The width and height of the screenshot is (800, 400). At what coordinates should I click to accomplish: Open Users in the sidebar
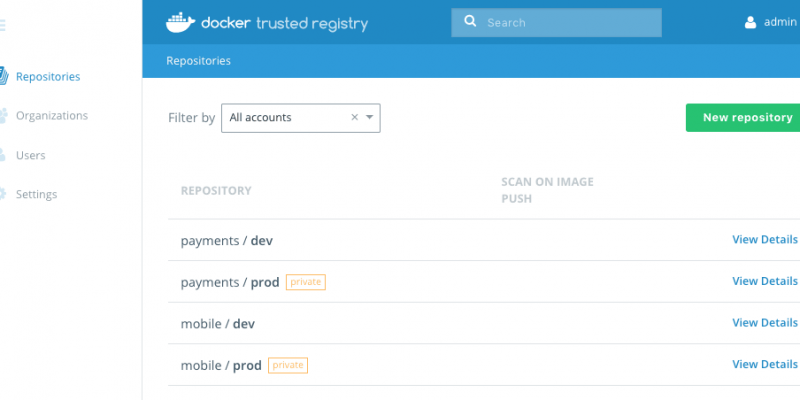(31, 155)
